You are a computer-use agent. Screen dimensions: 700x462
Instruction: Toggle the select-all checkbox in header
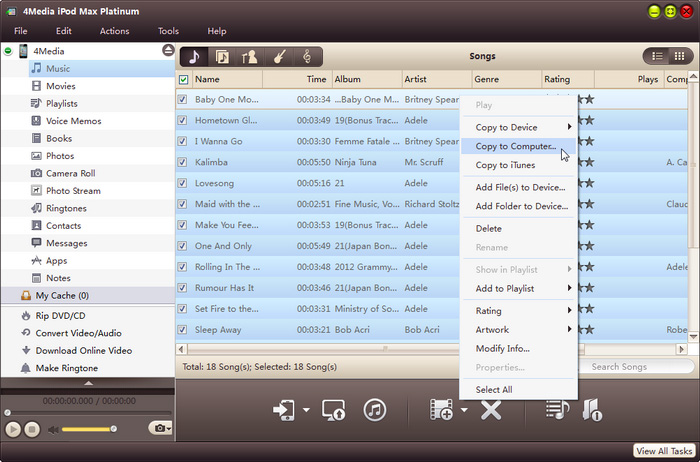183,79
